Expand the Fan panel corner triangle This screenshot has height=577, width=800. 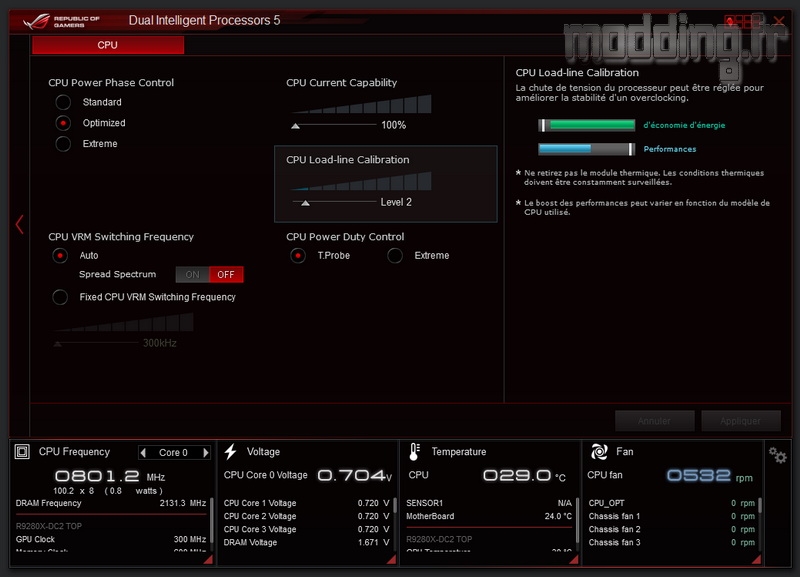(757, 560)
